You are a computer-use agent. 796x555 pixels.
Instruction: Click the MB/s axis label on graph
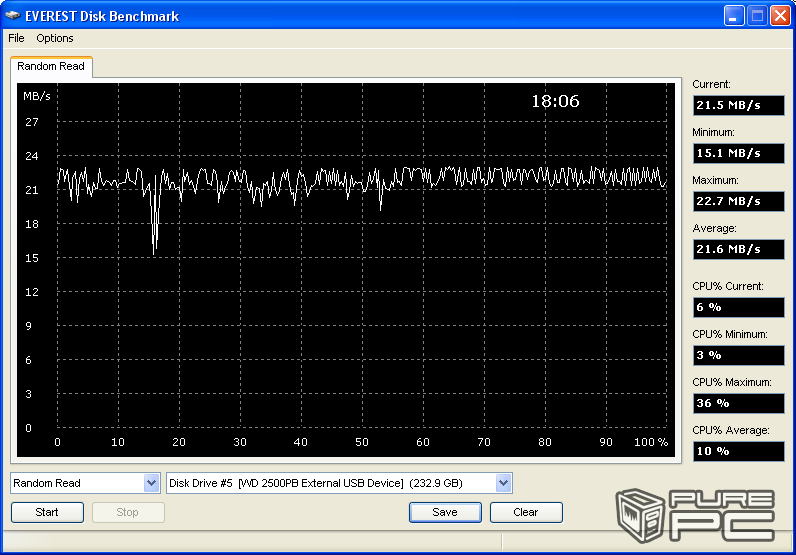pos(37,96)
